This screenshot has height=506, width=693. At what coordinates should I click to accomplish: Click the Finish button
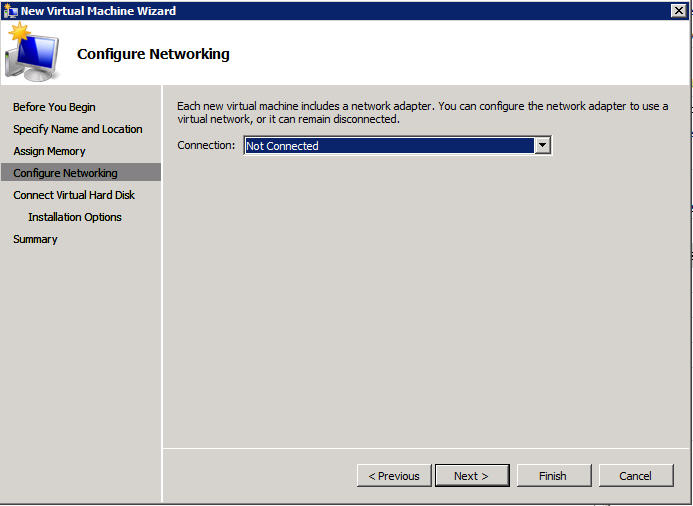[553, 476]
